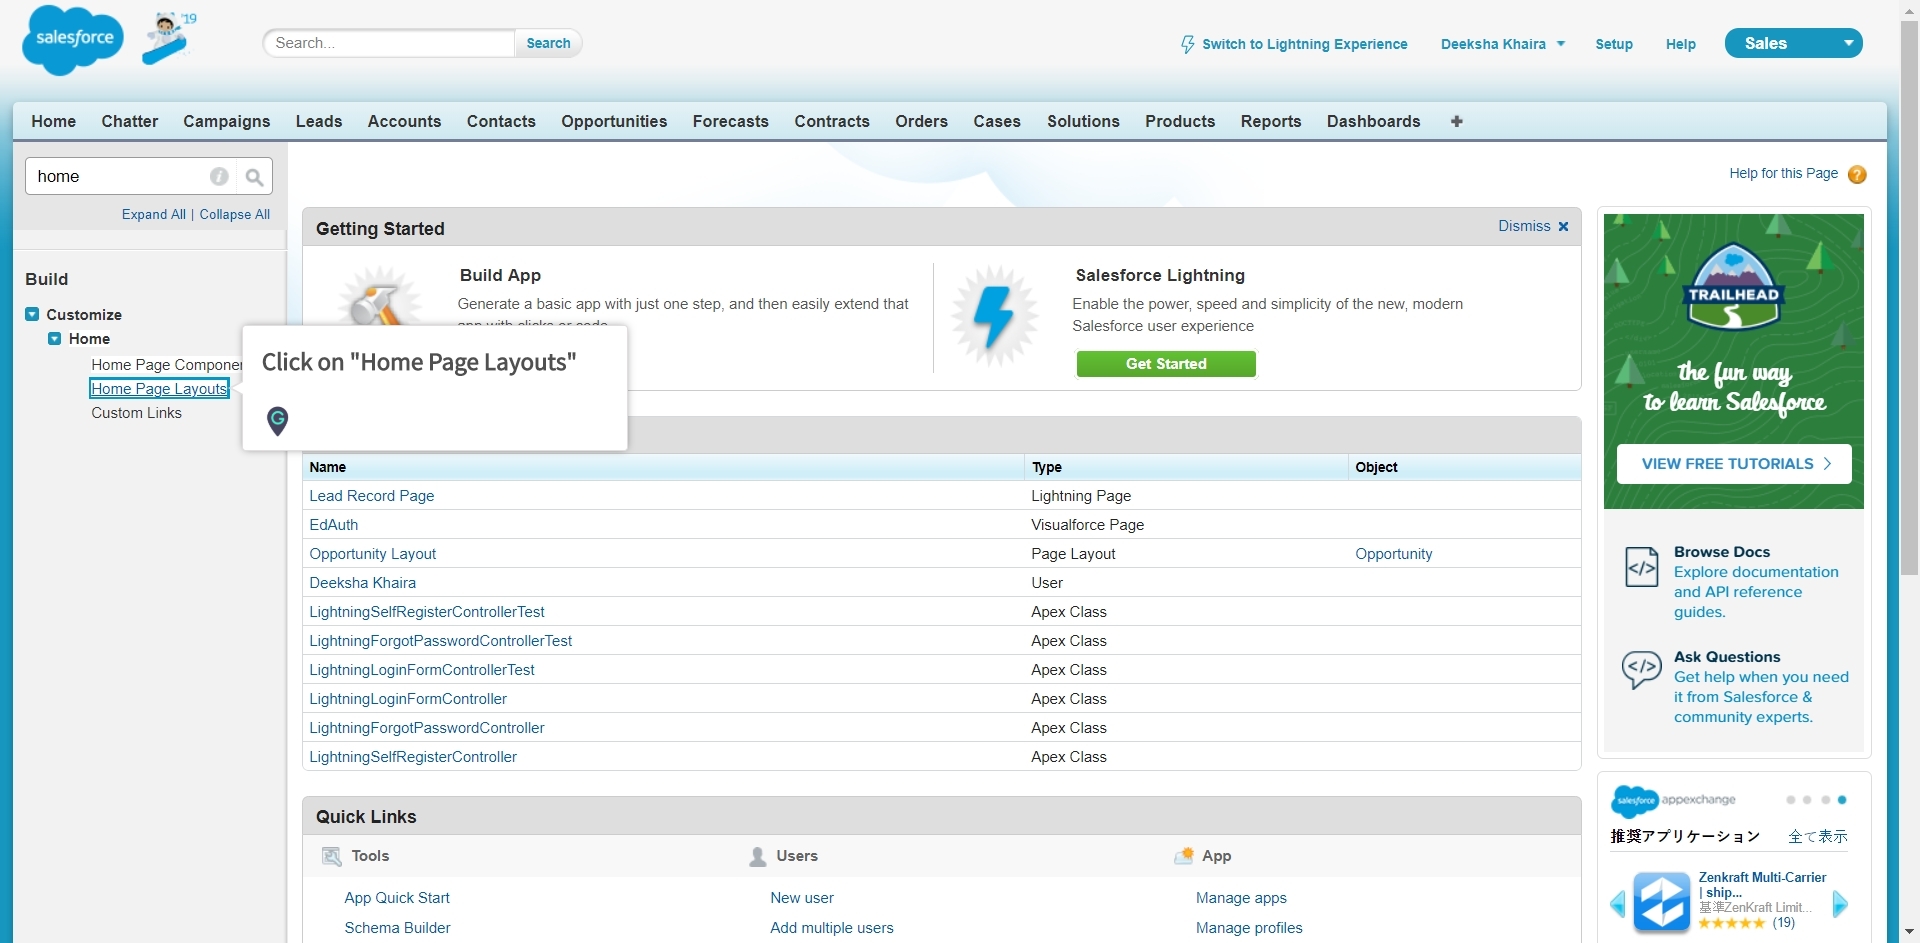This screenshot has width=1920, height=943.
Task: Collapse the Home tree node
Action: [55, 339]
